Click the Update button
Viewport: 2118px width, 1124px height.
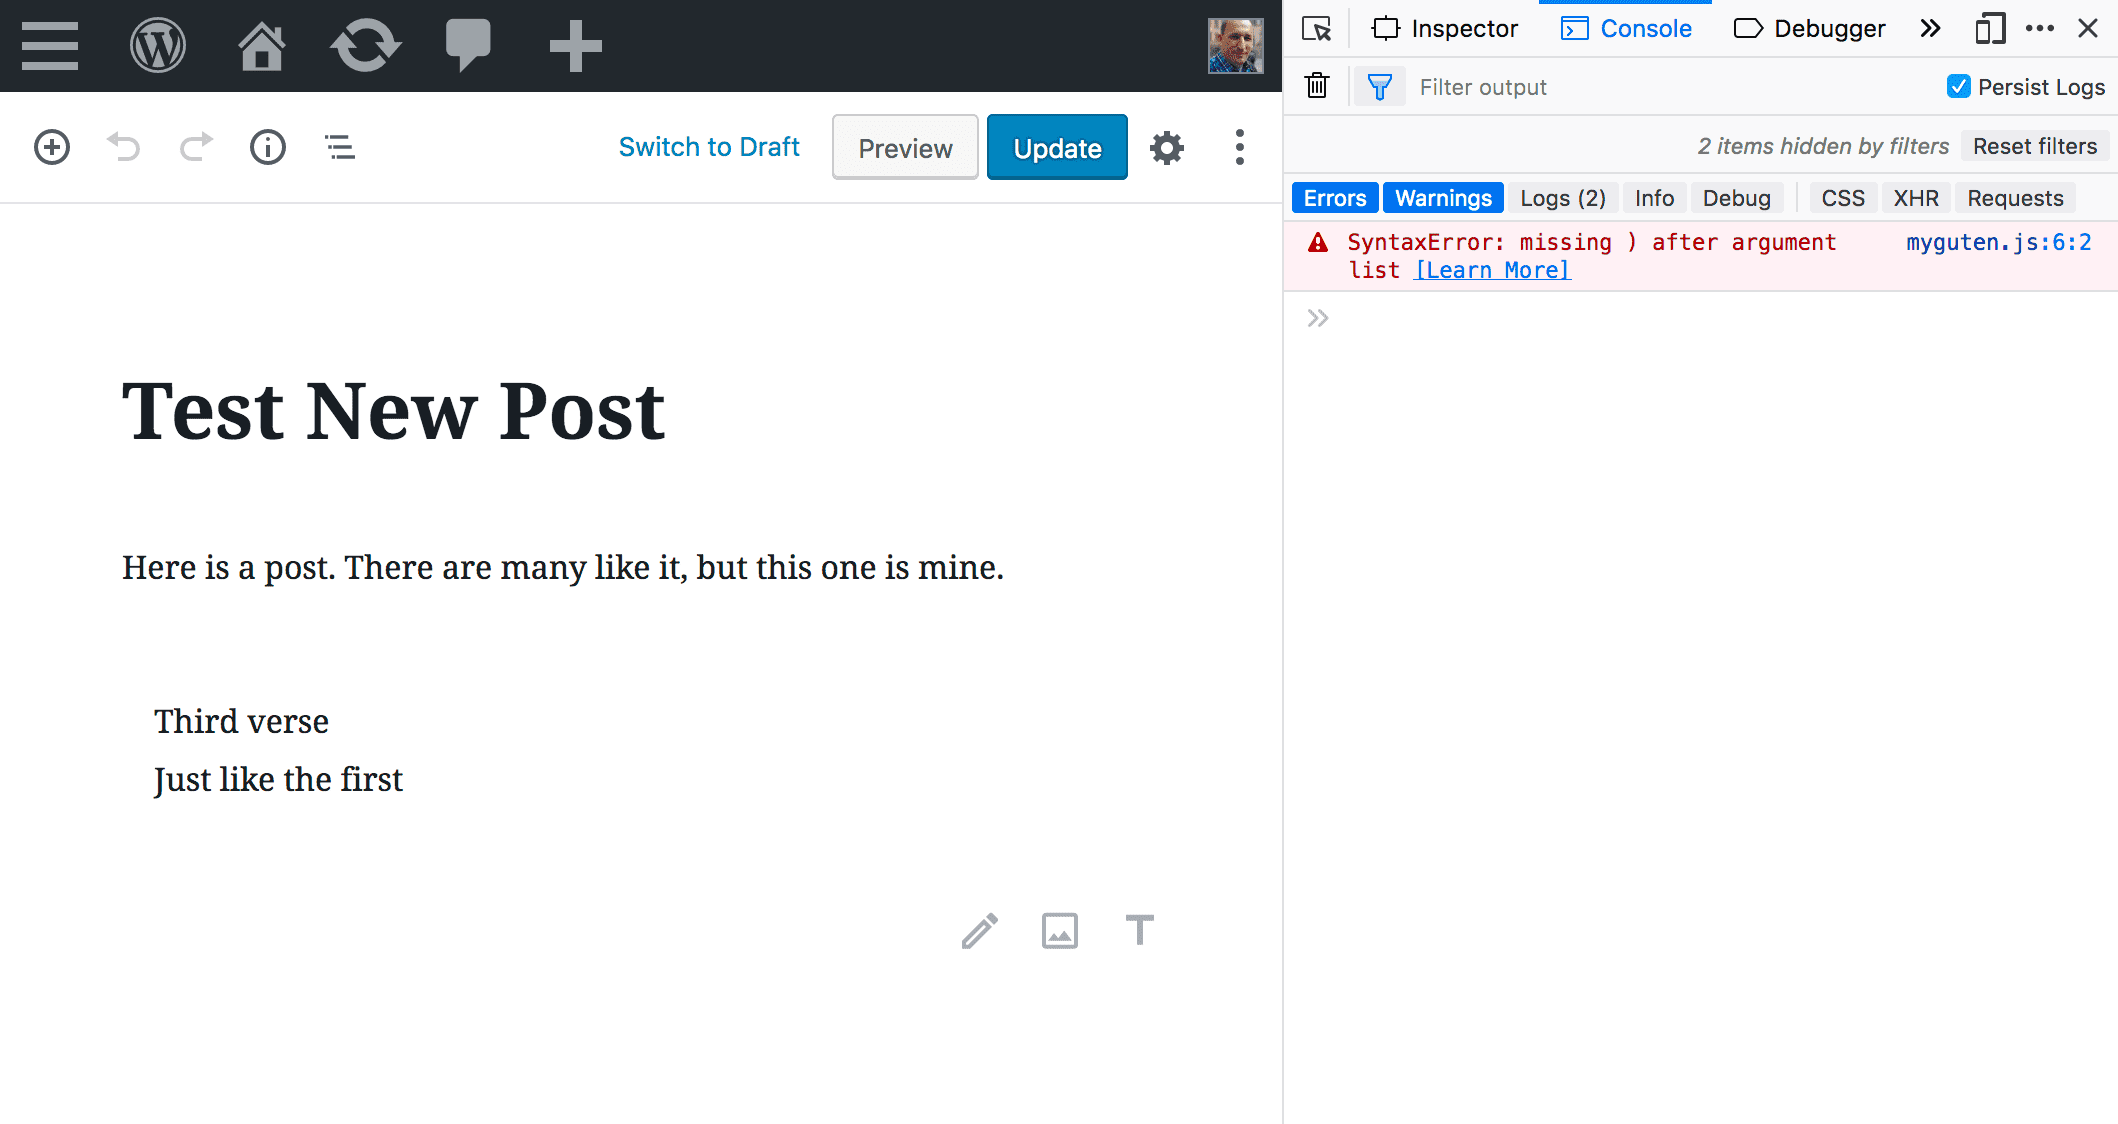[x=1057, y=148]
